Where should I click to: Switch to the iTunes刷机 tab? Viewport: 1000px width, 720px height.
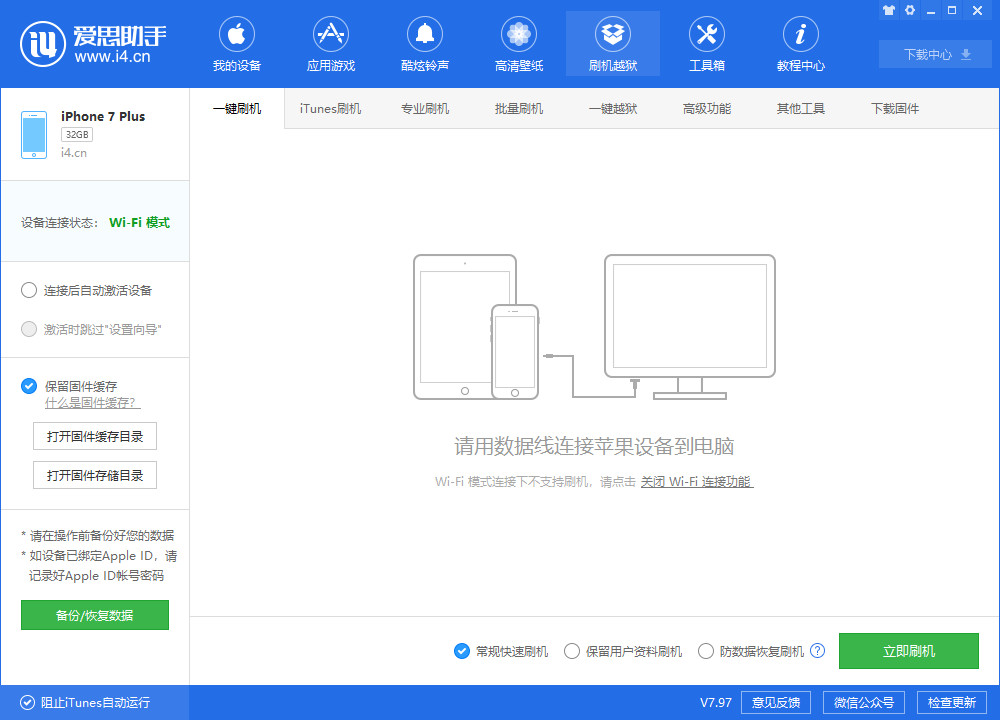[x=330, y=108]
